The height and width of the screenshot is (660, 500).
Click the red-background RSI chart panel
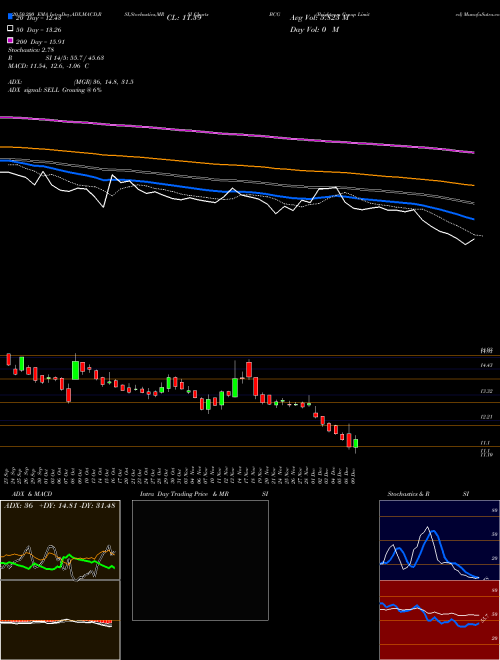pos(439,620)
